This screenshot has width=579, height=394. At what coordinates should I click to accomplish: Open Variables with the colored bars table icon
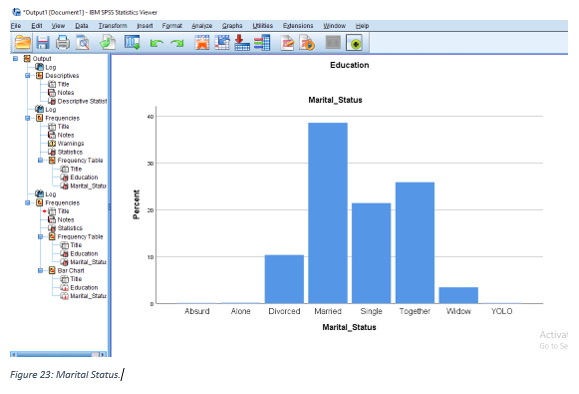262,43
